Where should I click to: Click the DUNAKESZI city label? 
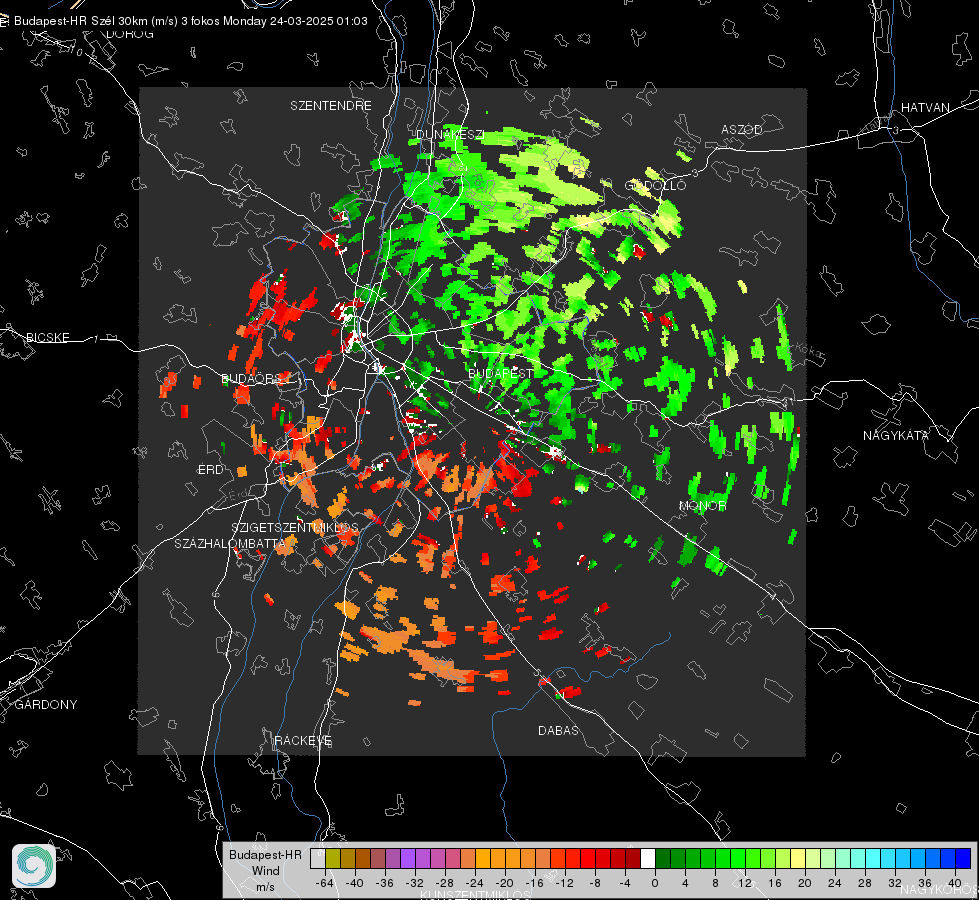point(450,134)
